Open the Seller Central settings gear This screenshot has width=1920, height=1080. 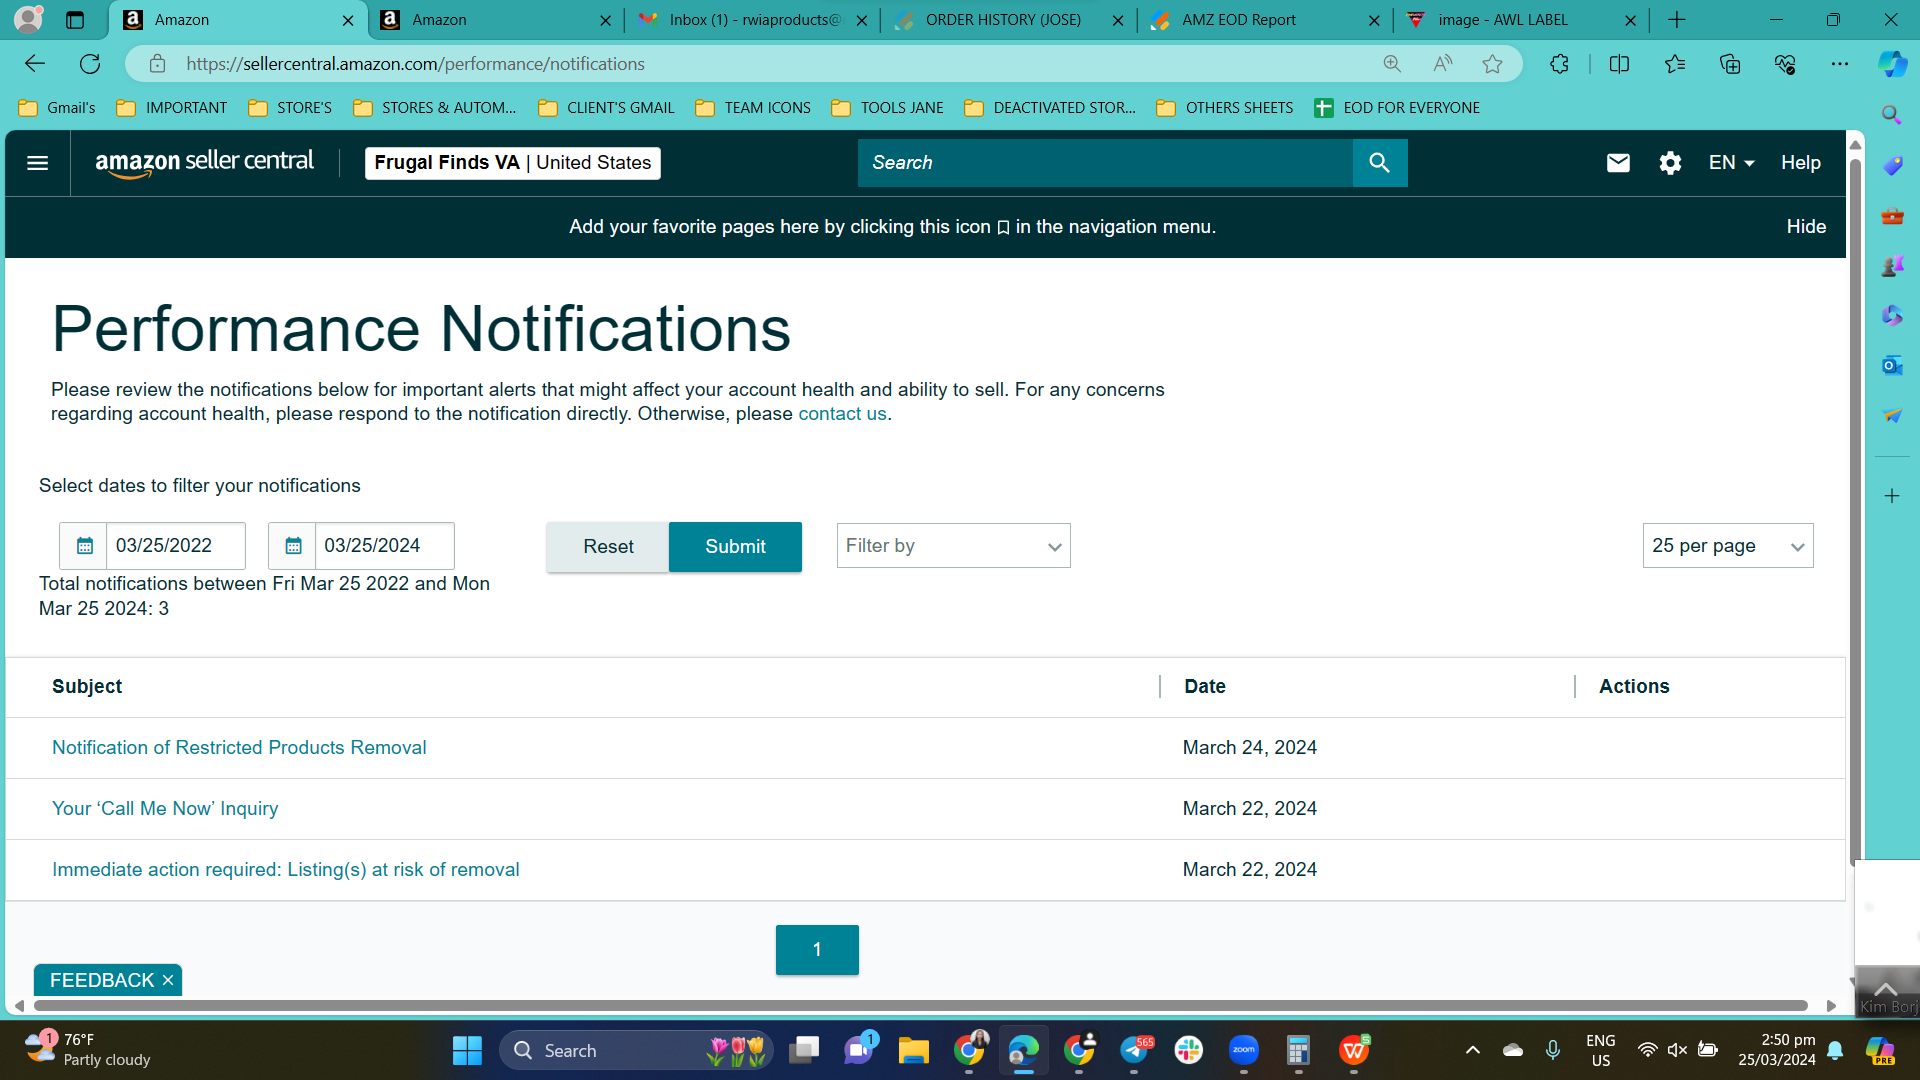coord(1670,163)
